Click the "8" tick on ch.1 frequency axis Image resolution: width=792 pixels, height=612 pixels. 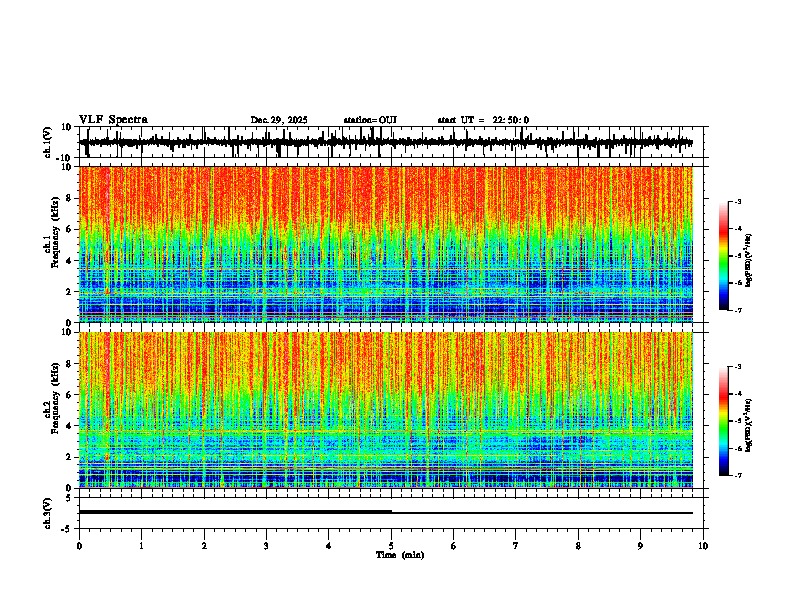70,198
